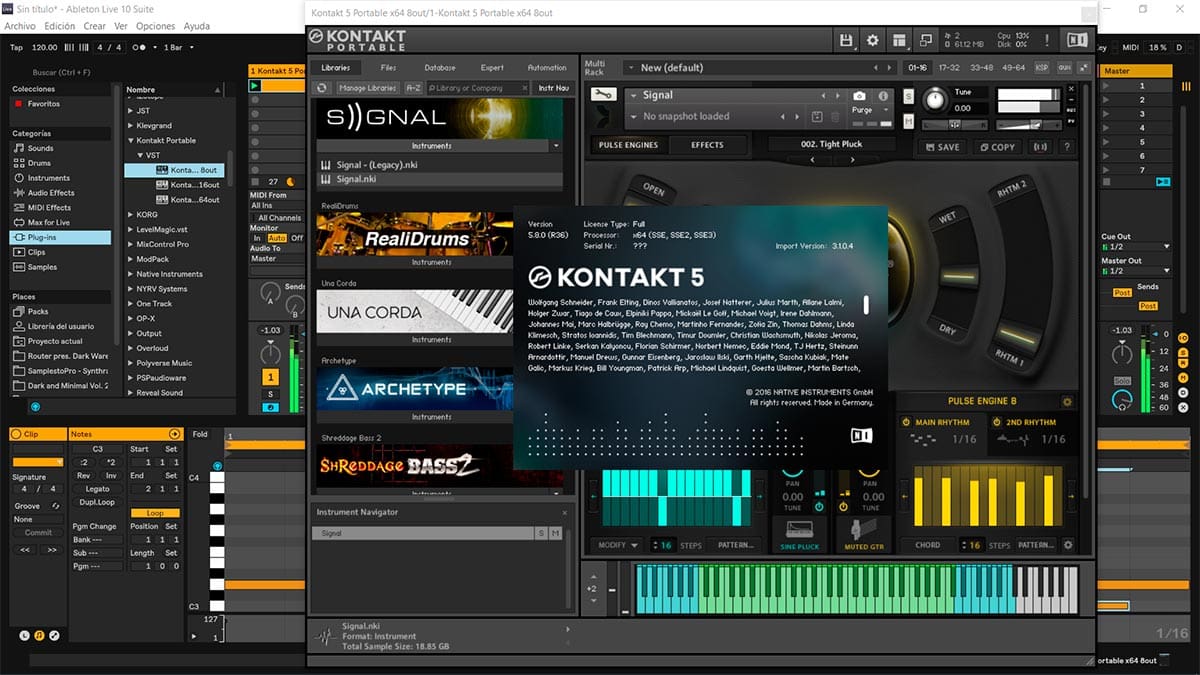Click the Instr Nav button
The height and width of the screenshot is (675, 1200).
553,88
